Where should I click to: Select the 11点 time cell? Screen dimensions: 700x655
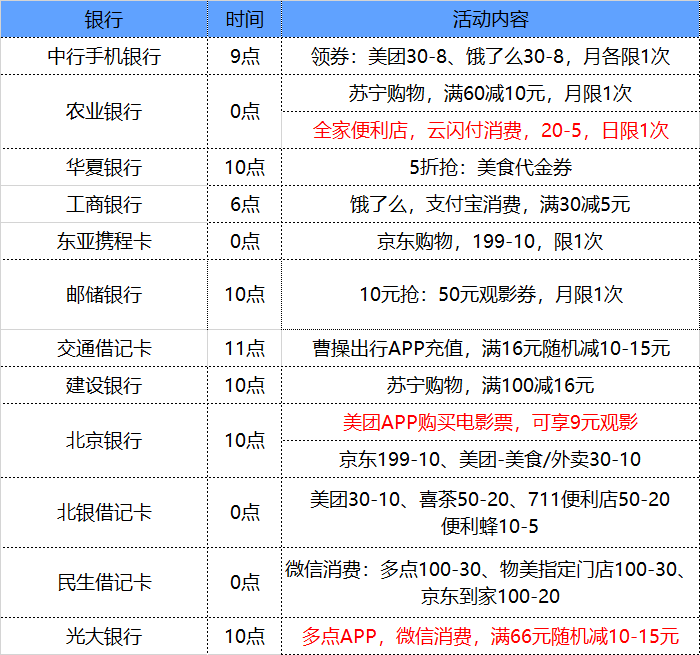pos(245,348)
